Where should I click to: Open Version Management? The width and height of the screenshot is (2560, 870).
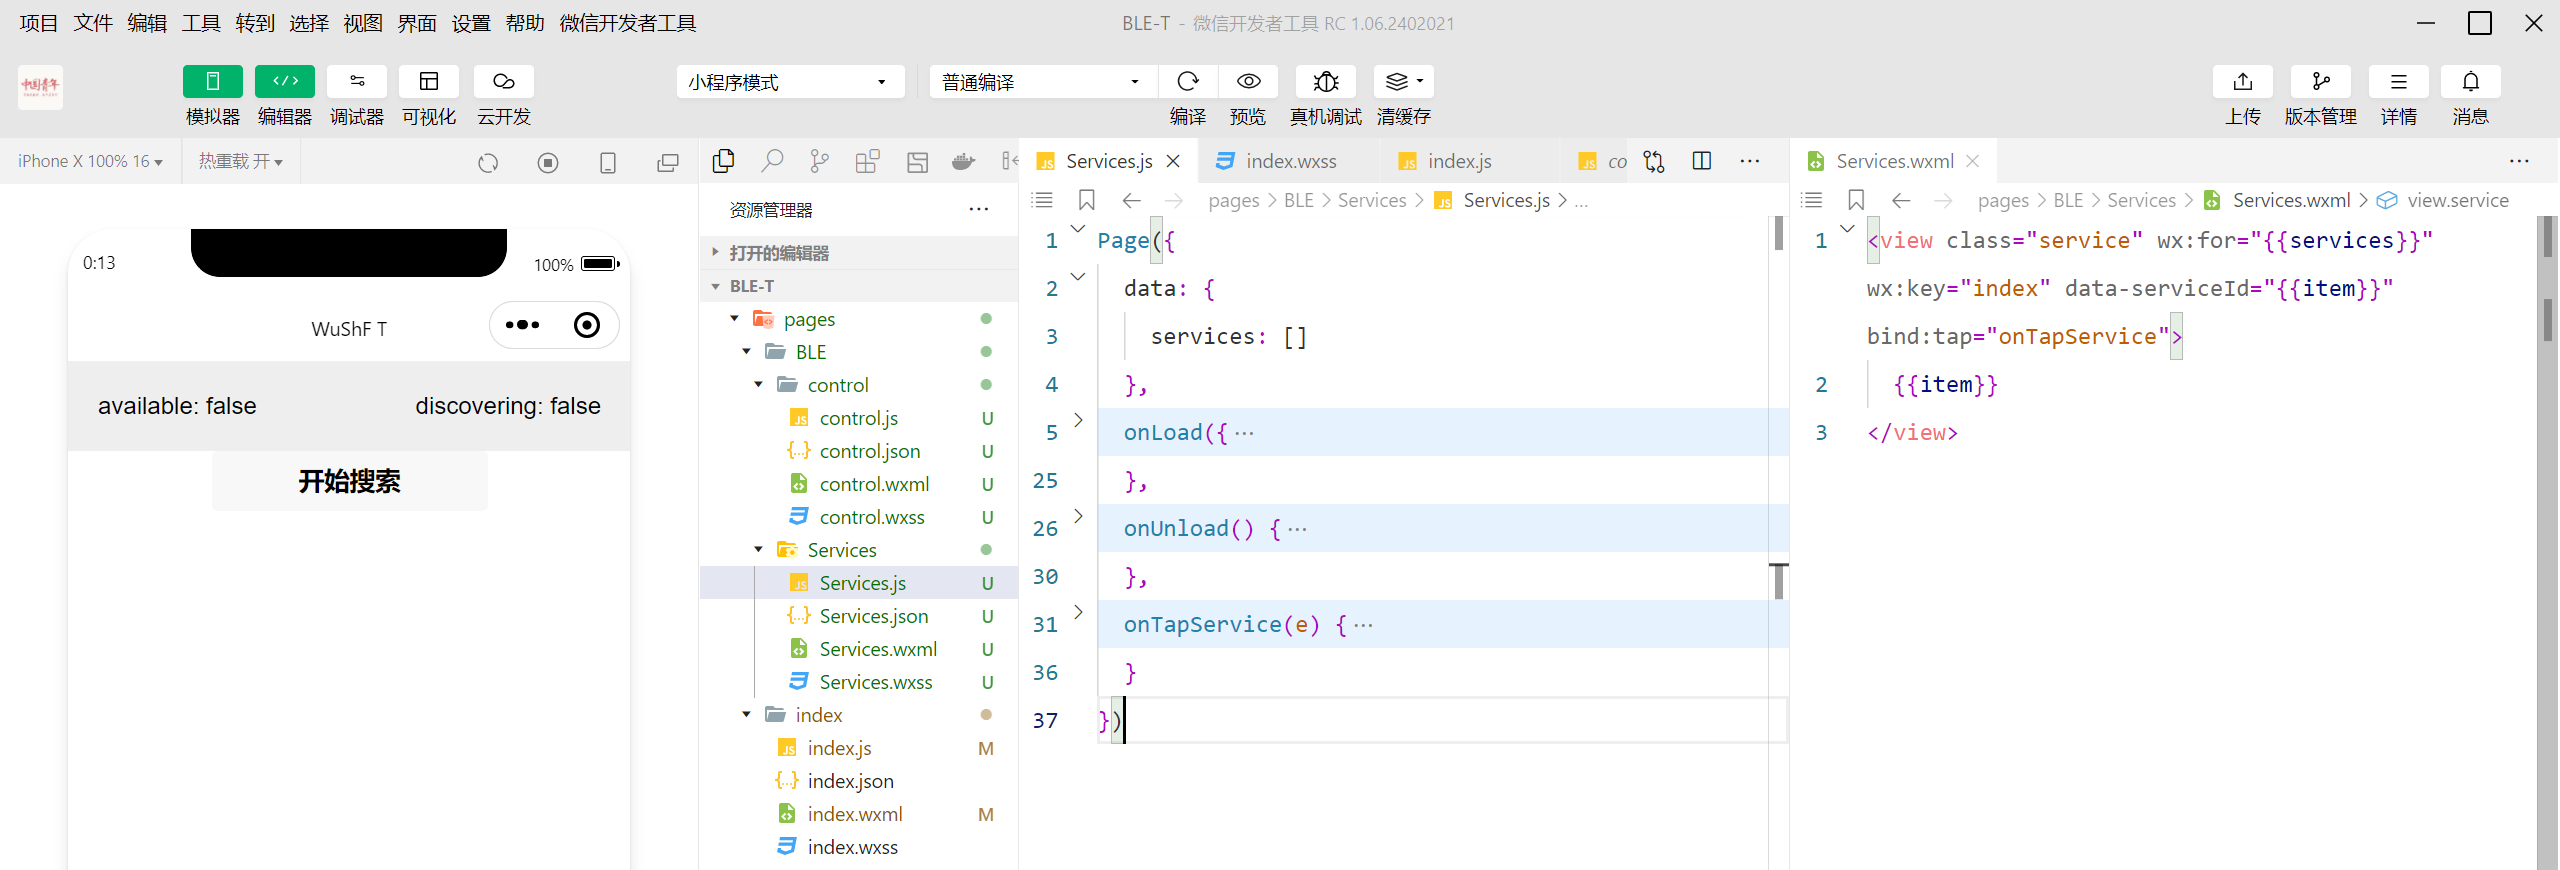2321,81
